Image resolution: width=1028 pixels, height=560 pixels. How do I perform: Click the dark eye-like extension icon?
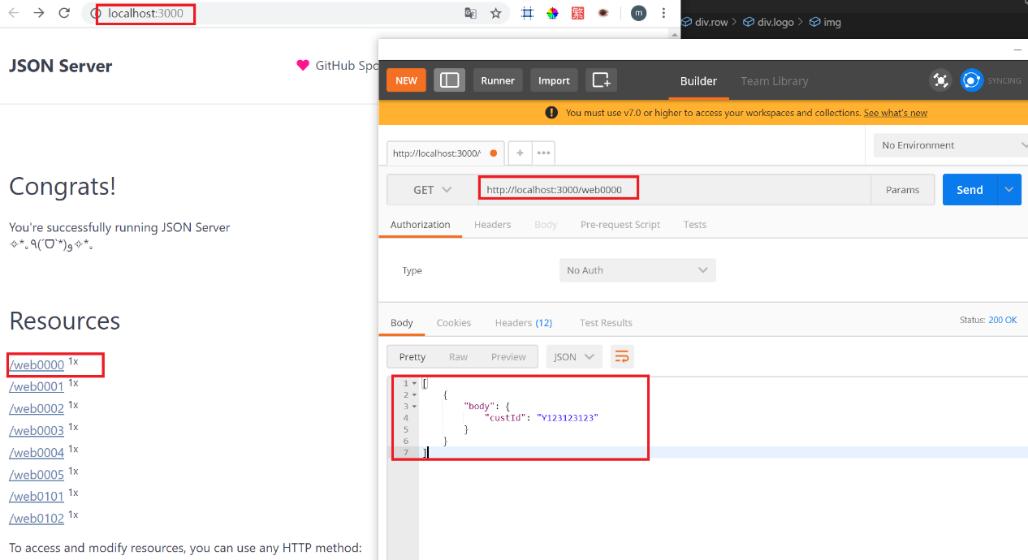[x=603, y=13]
